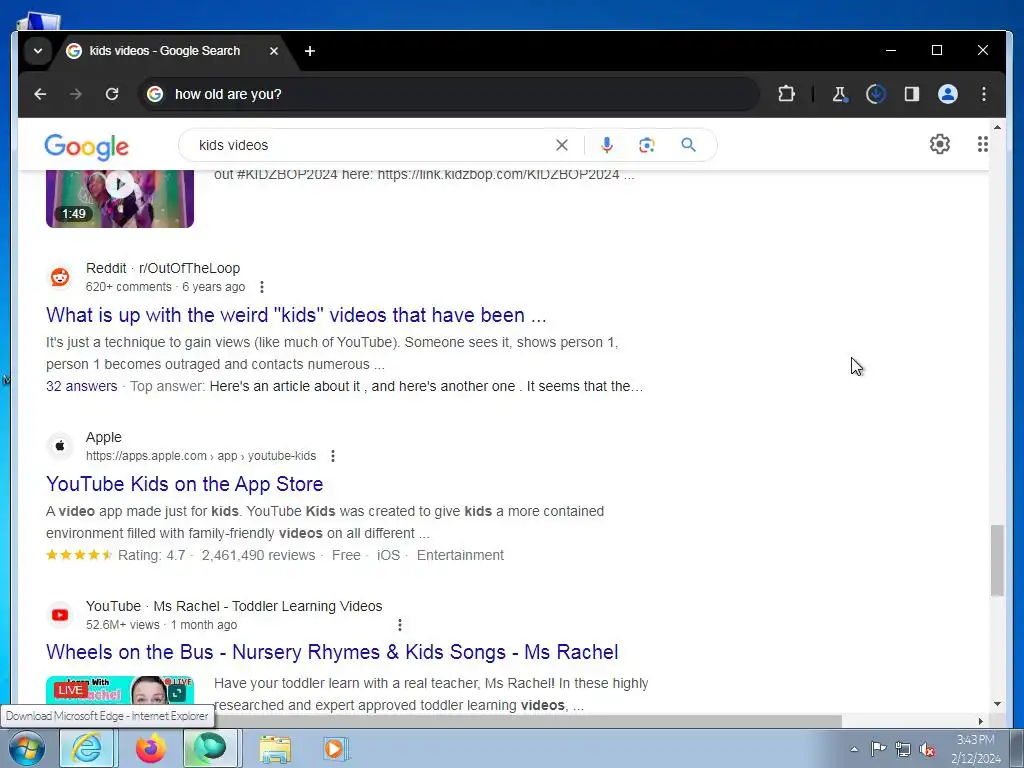Viewport: 1024px width, 768px height.
Task: Click the page scroll down arrow
Action: pyautogui.click(x=997, y=704)
